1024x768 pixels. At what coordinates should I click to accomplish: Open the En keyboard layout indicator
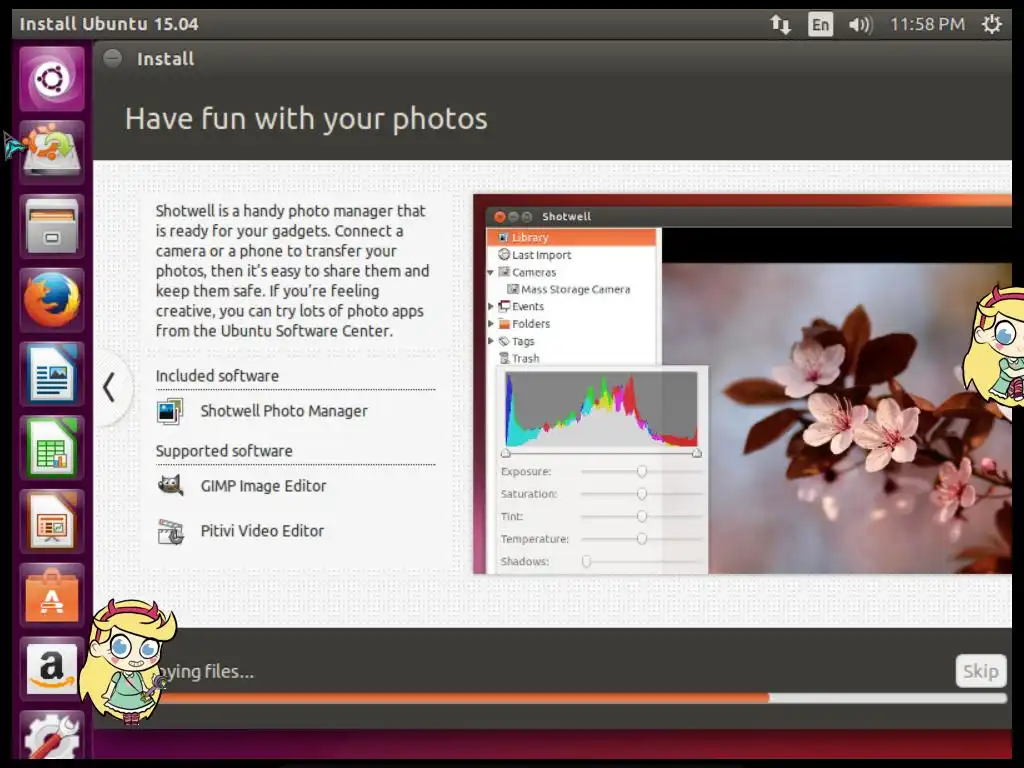tap(820, 25)
